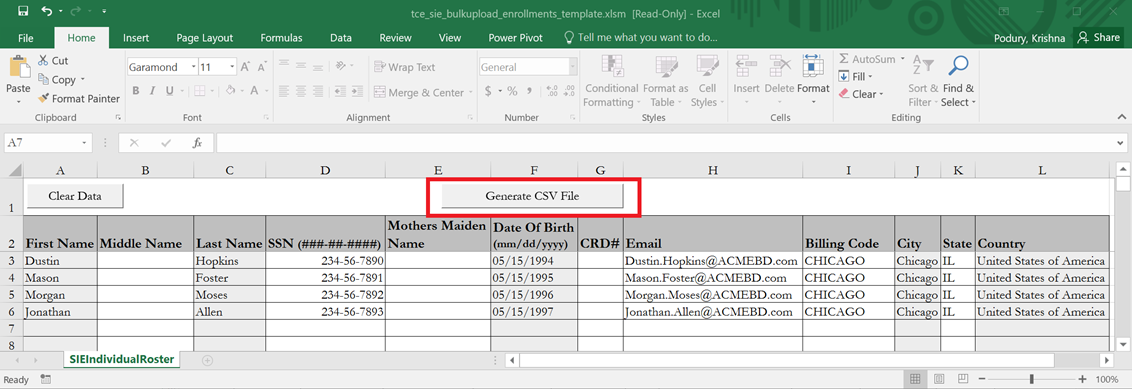This screenshot has width=1132, height=389.
Task: Open Format as Table gallery
Action: pos(666,82)
